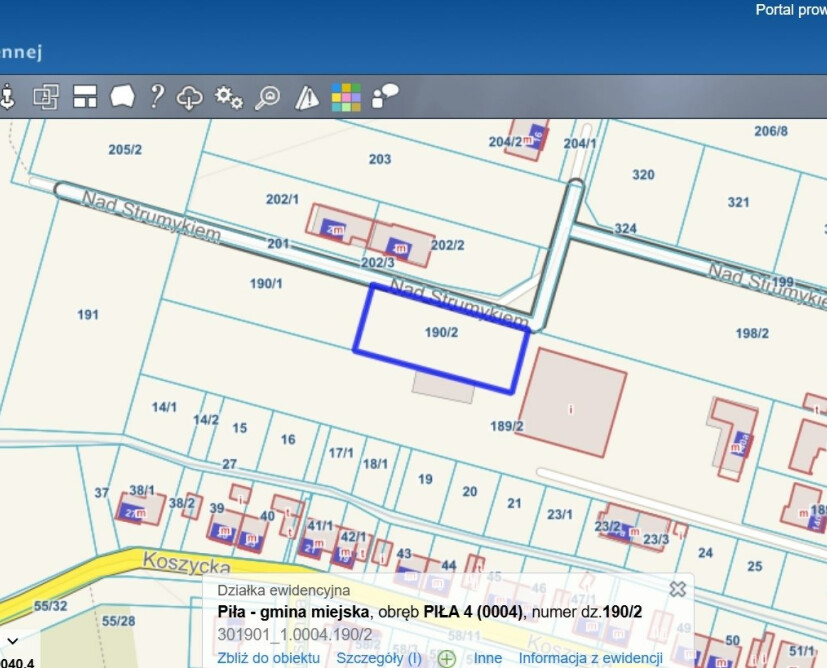Click the magnifier search tool
This screenshot has height=668, width=827.
268,97
